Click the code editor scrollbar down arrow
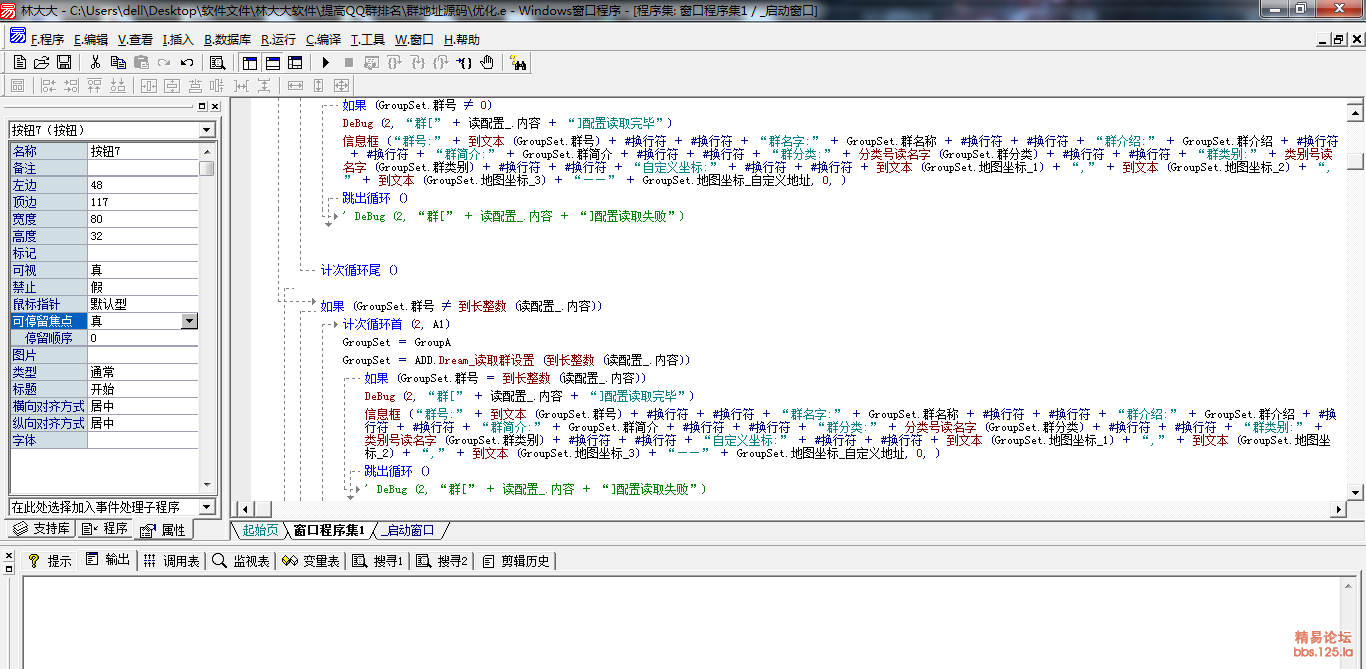Screen dimensions: 1366x669 tap(1355, 491)
